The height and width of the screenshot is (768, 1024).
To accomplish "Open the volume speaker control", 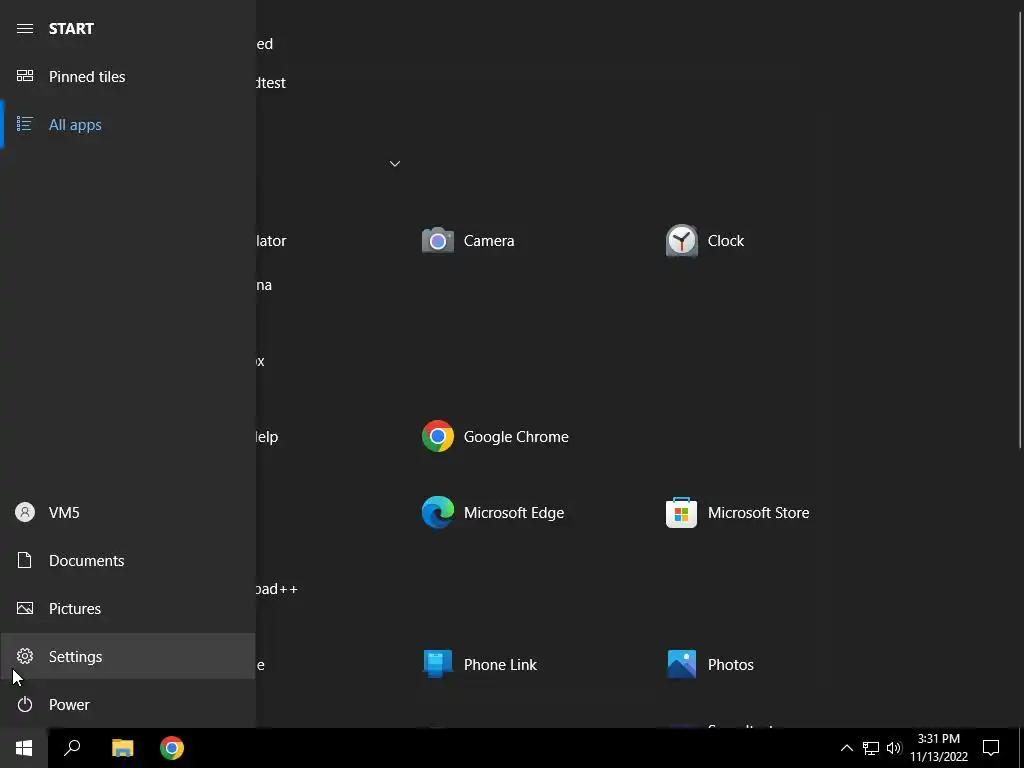I will (x=894, y=748).
